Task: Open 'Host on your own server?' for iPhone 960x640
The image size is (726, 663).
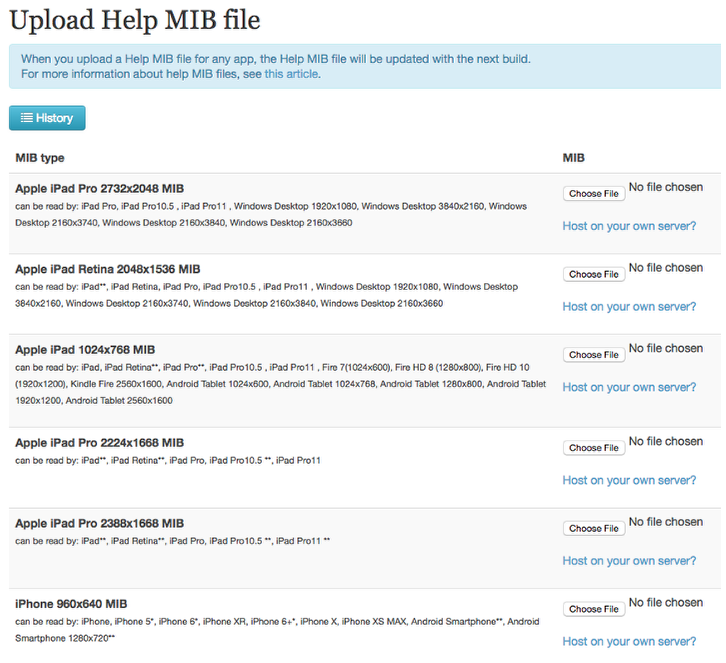Action: click(x=629, y=641)
